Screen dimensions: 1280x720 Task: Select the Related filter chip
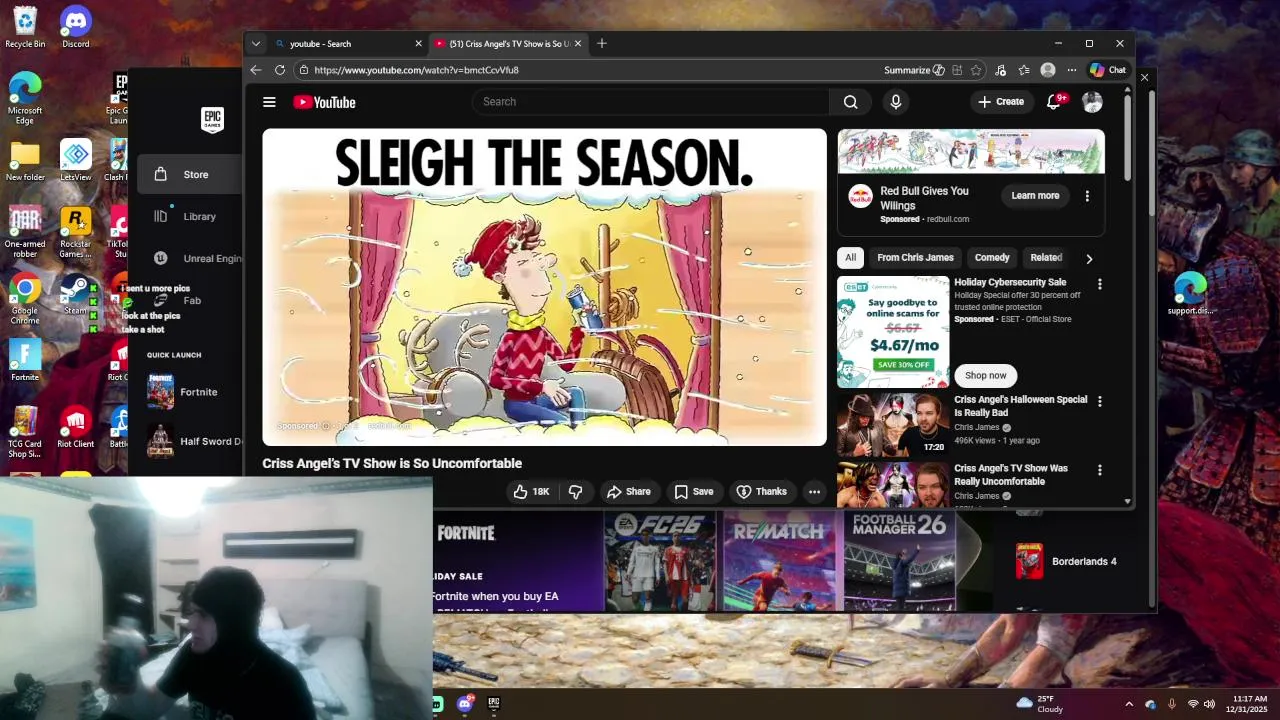tap(1046, 257)
